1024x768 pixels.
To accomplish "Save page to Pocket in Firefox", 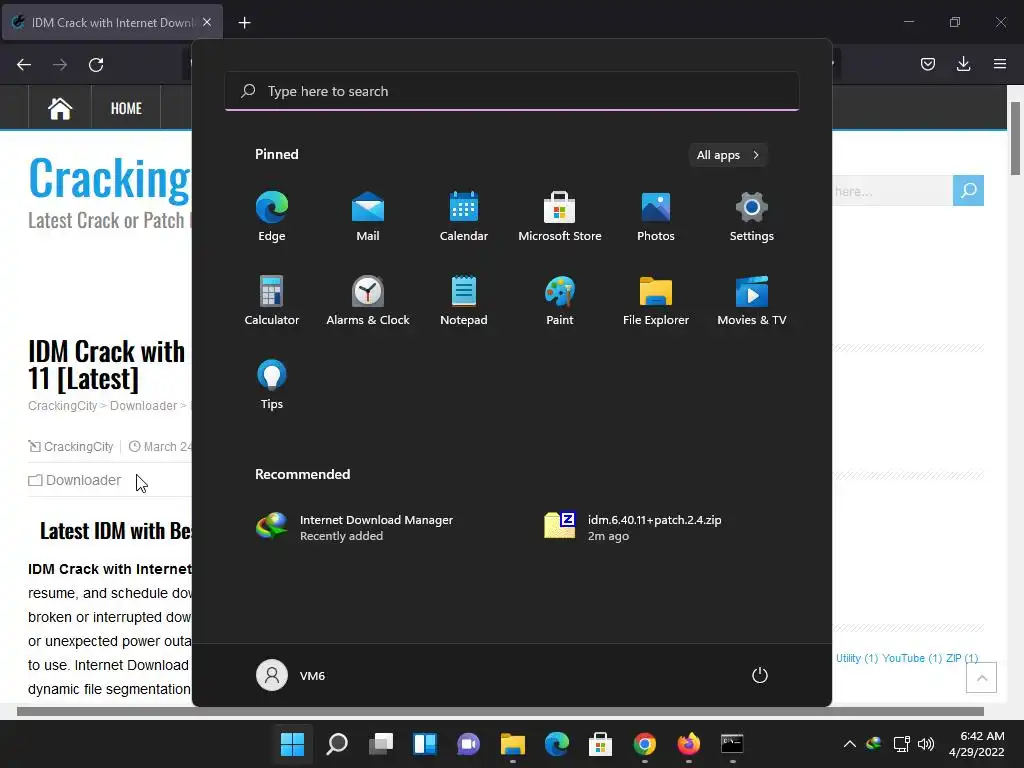I will click(x=928, y=64).
